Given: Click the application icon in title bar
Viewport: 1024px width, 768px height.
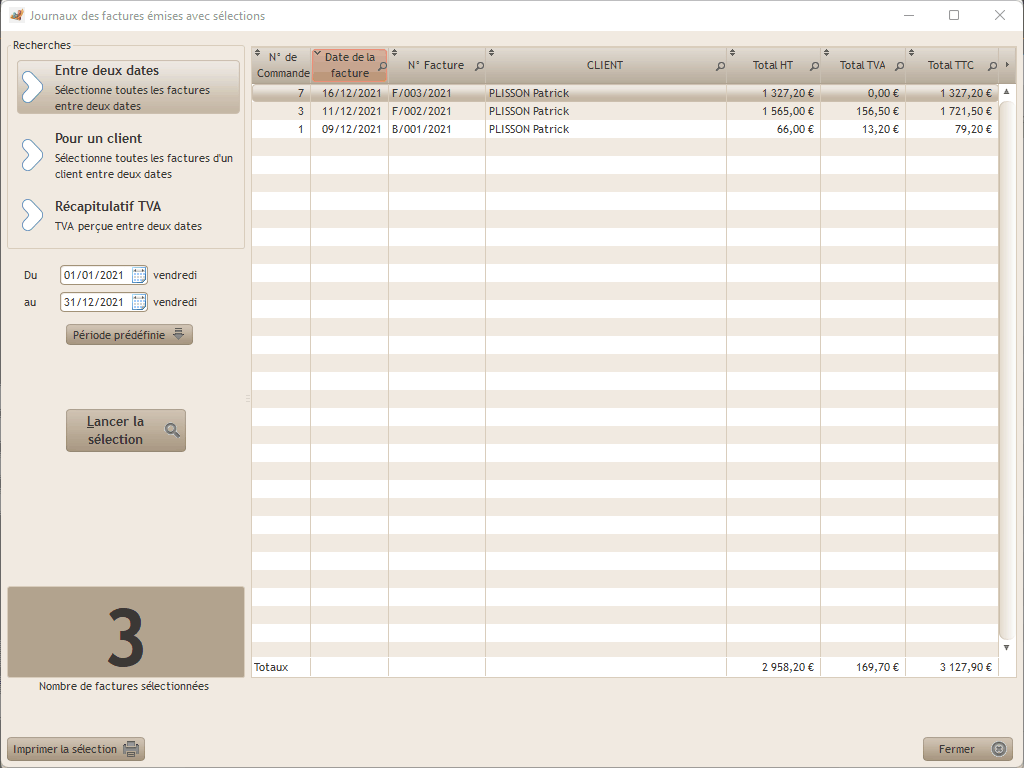Looking at the screenshot, I should (x=17, y=15).
